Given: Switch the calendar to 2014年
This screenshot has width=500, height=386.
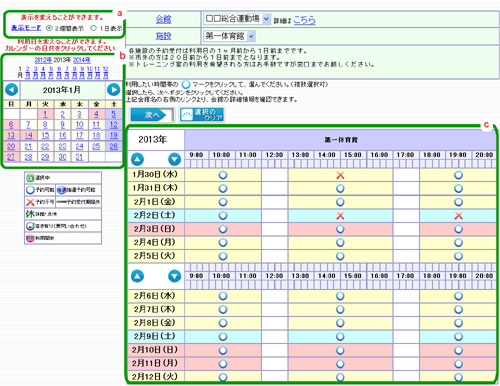Looking at the screenshot, I should [x=82, y=60].
